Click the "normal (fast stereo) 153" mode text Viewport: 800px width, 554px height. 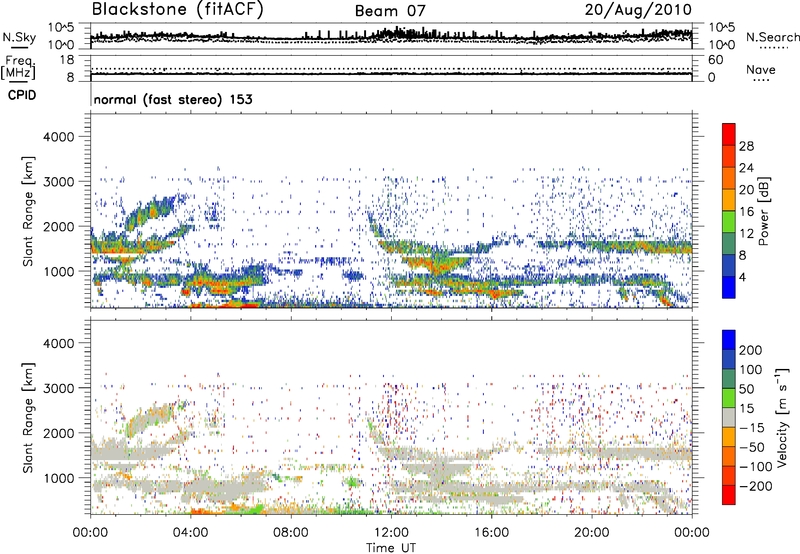(x=173, y=99)
